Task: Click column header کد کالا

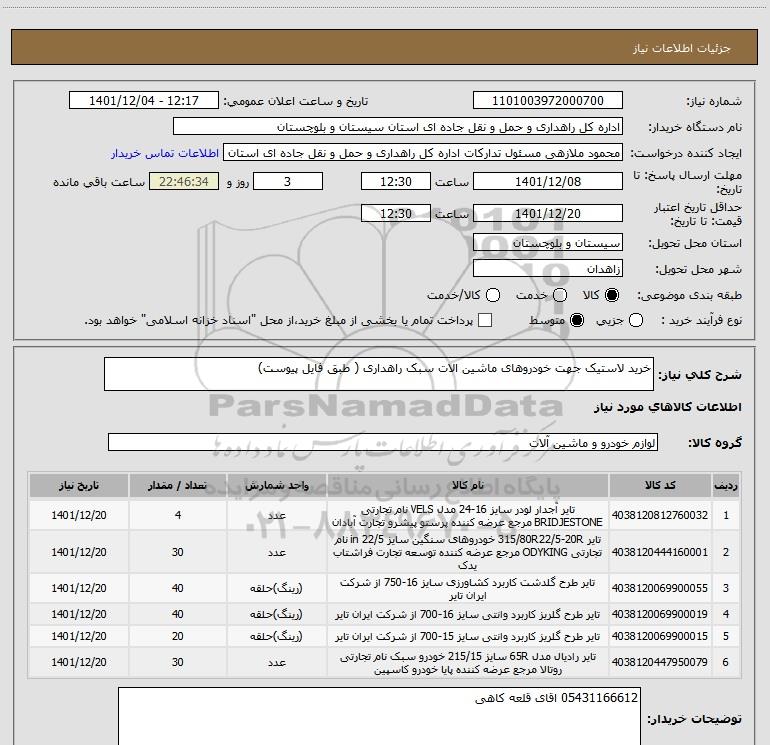Action: click(660, 486)
